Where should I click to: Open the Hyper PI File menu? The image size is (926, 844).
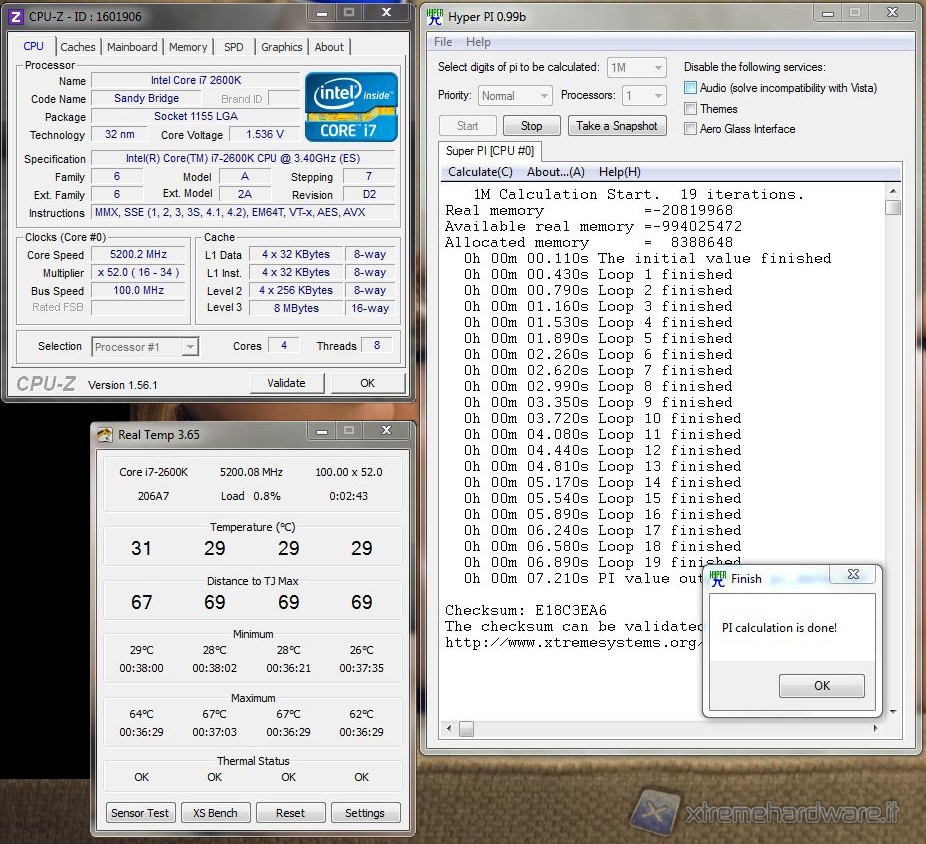(443, 42)
